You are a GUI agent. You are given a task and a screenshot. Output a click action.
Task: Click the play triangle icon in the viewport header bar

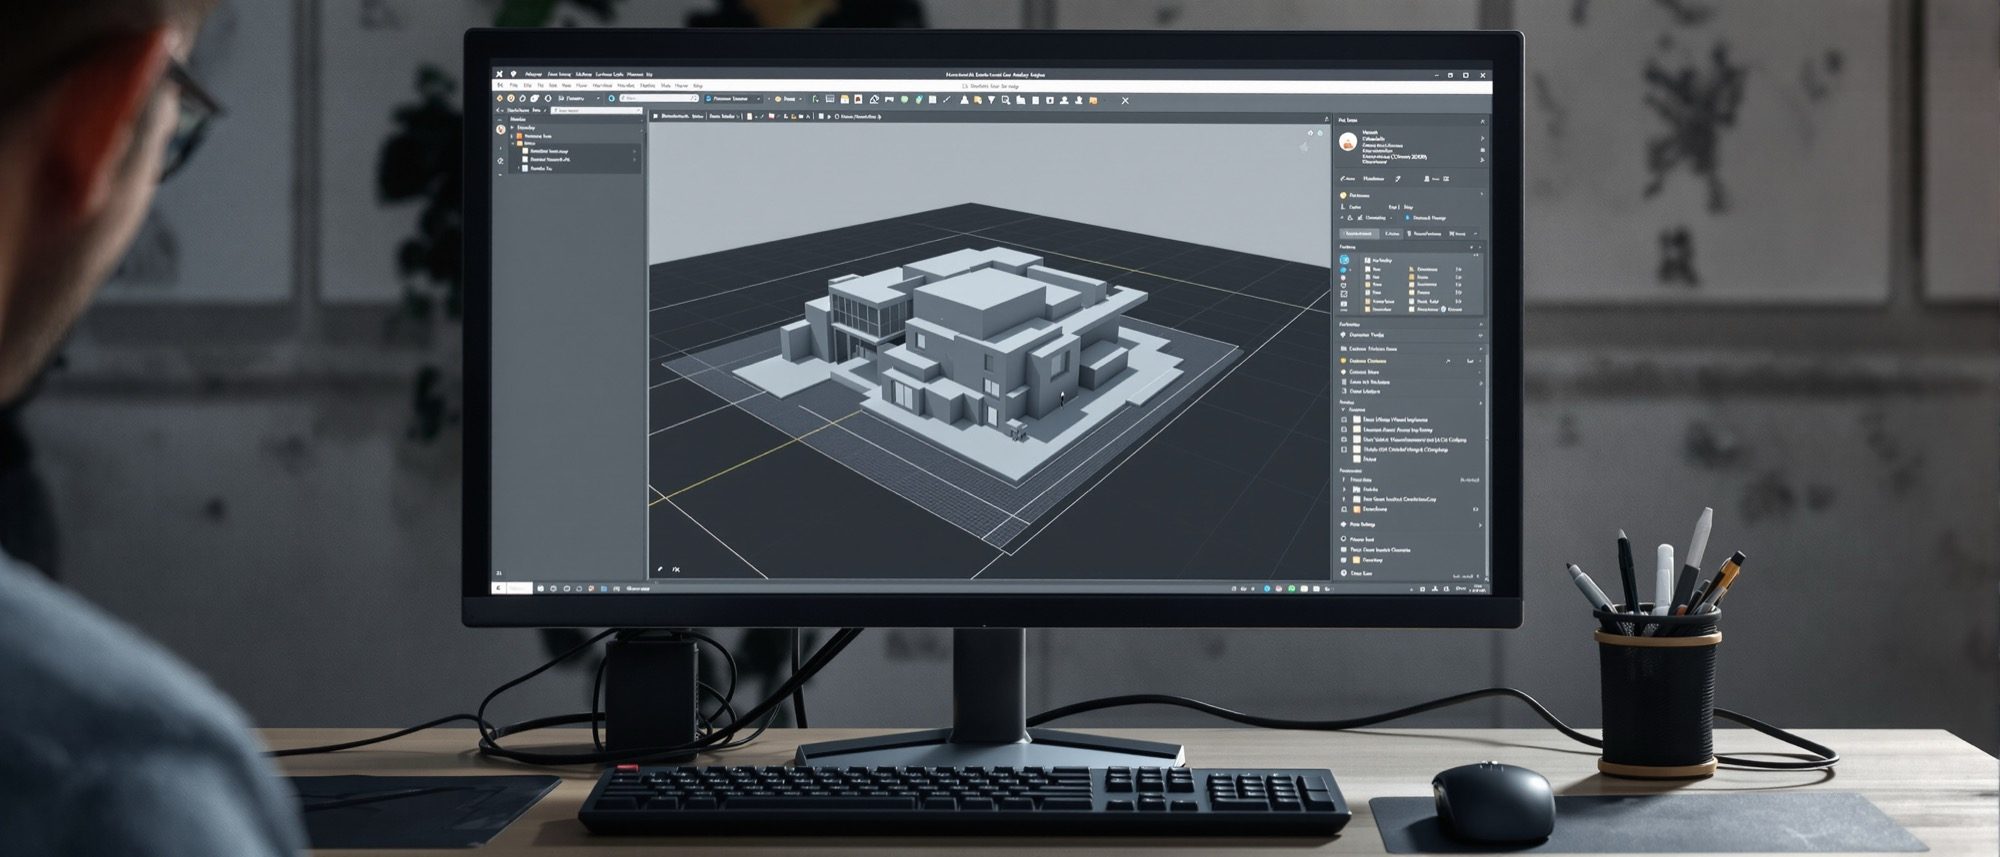pos(829,117)
